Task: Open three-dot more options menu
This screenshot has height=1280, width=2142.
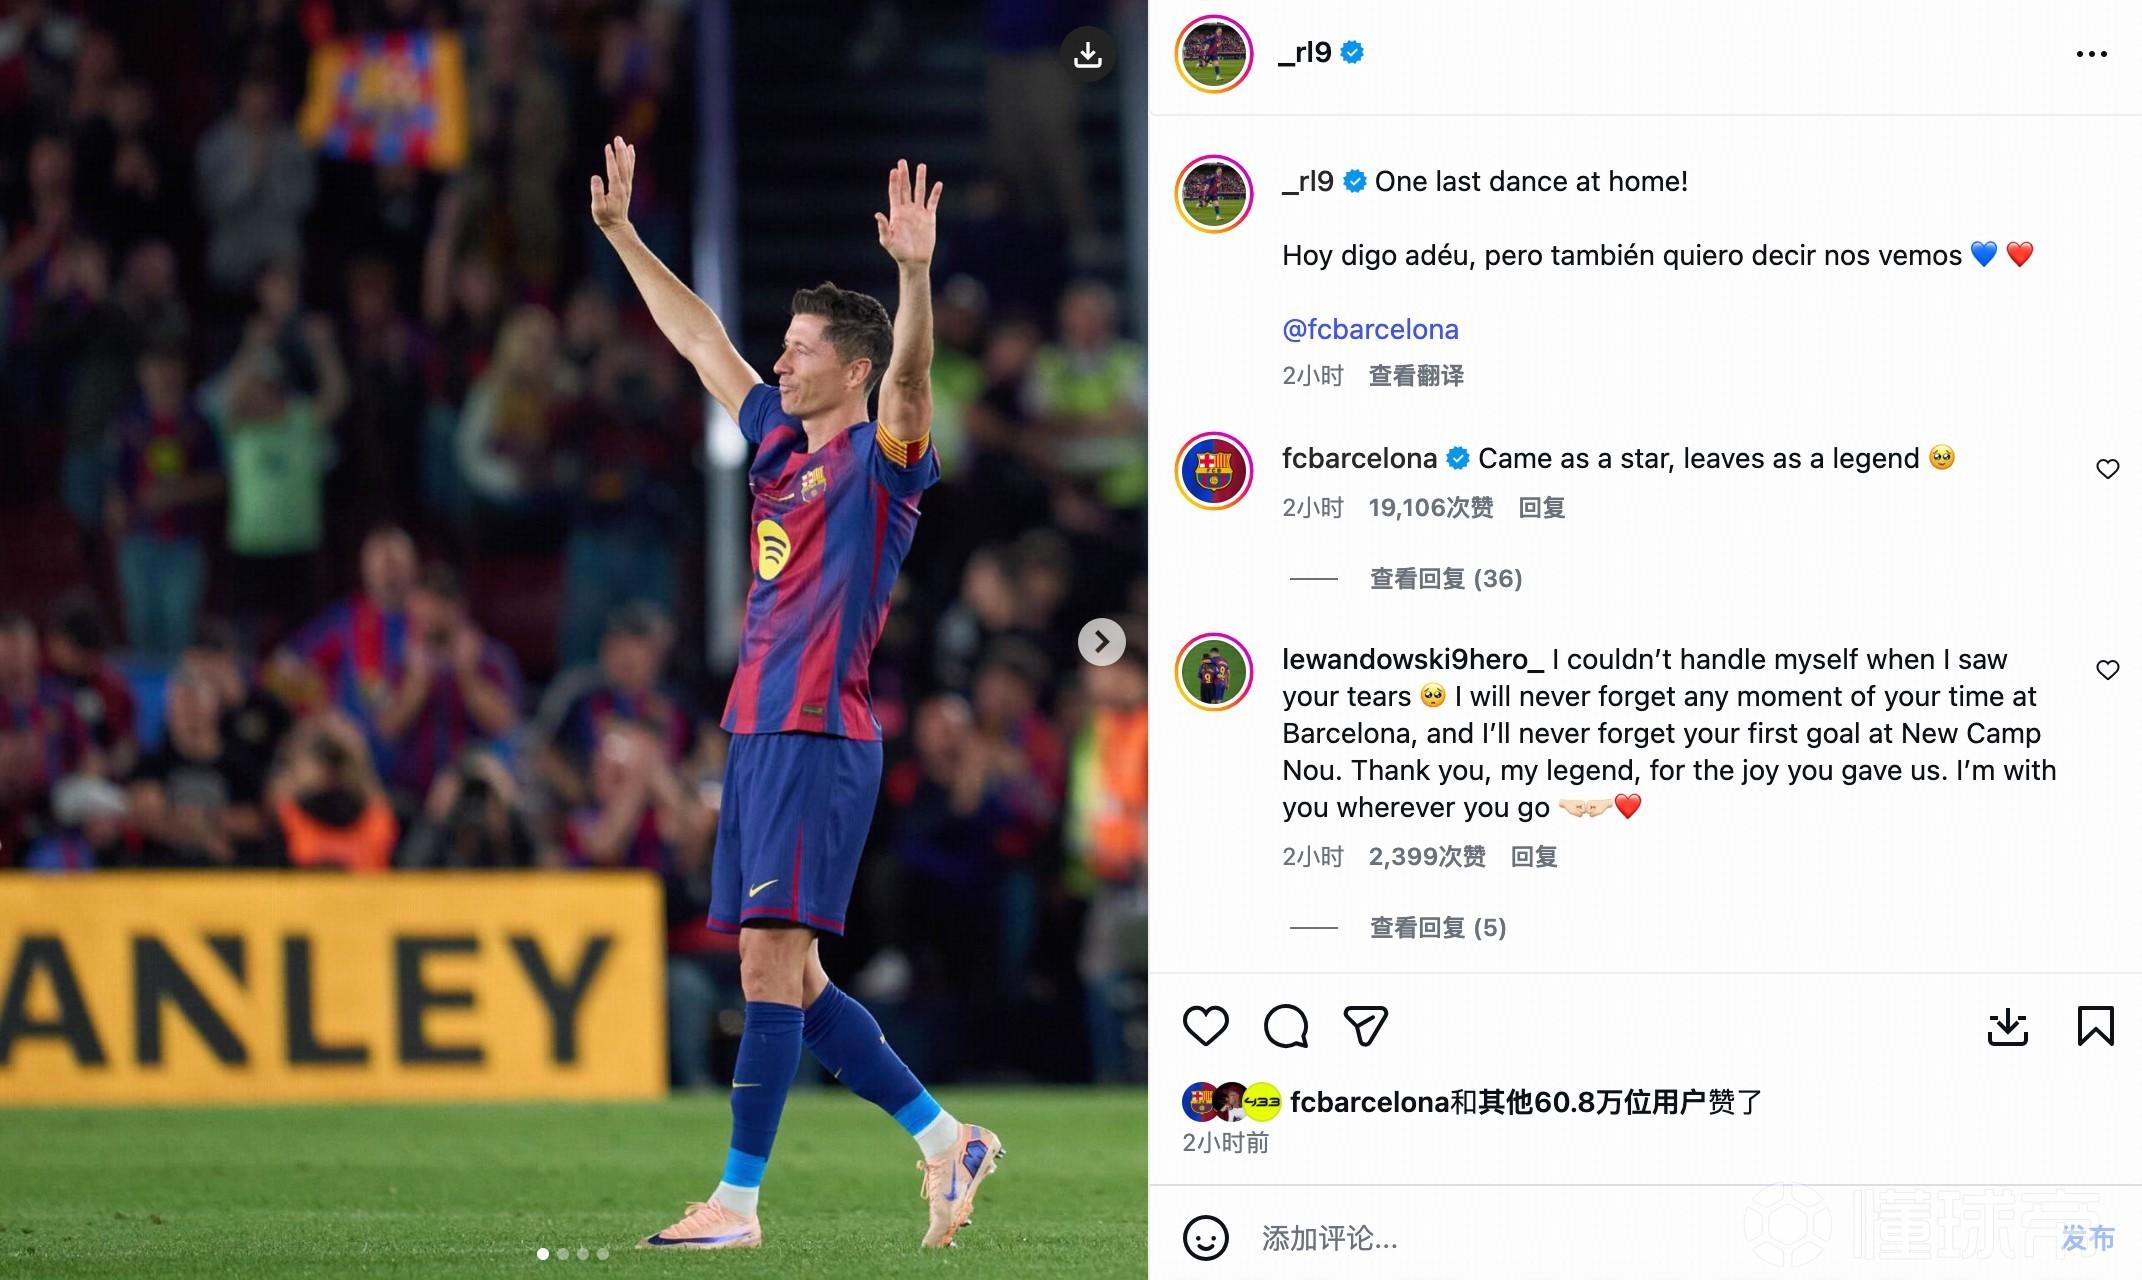Action: (2091, 54)
